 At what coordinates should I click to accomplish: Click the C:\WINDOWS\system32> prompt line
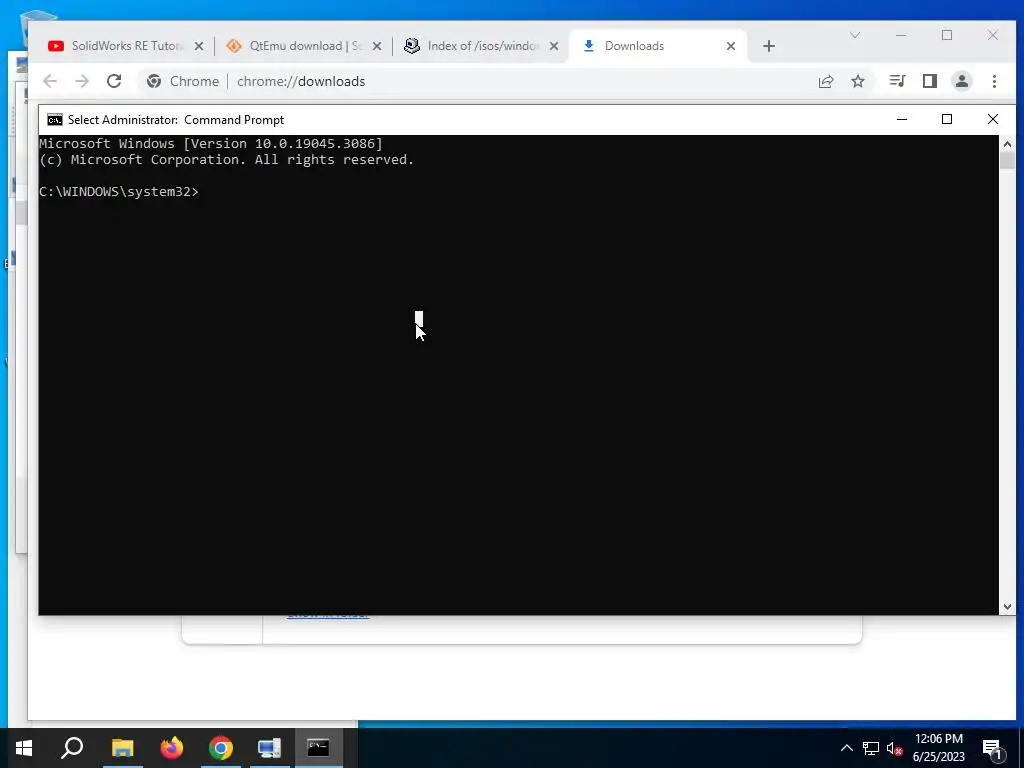[119, 191]
